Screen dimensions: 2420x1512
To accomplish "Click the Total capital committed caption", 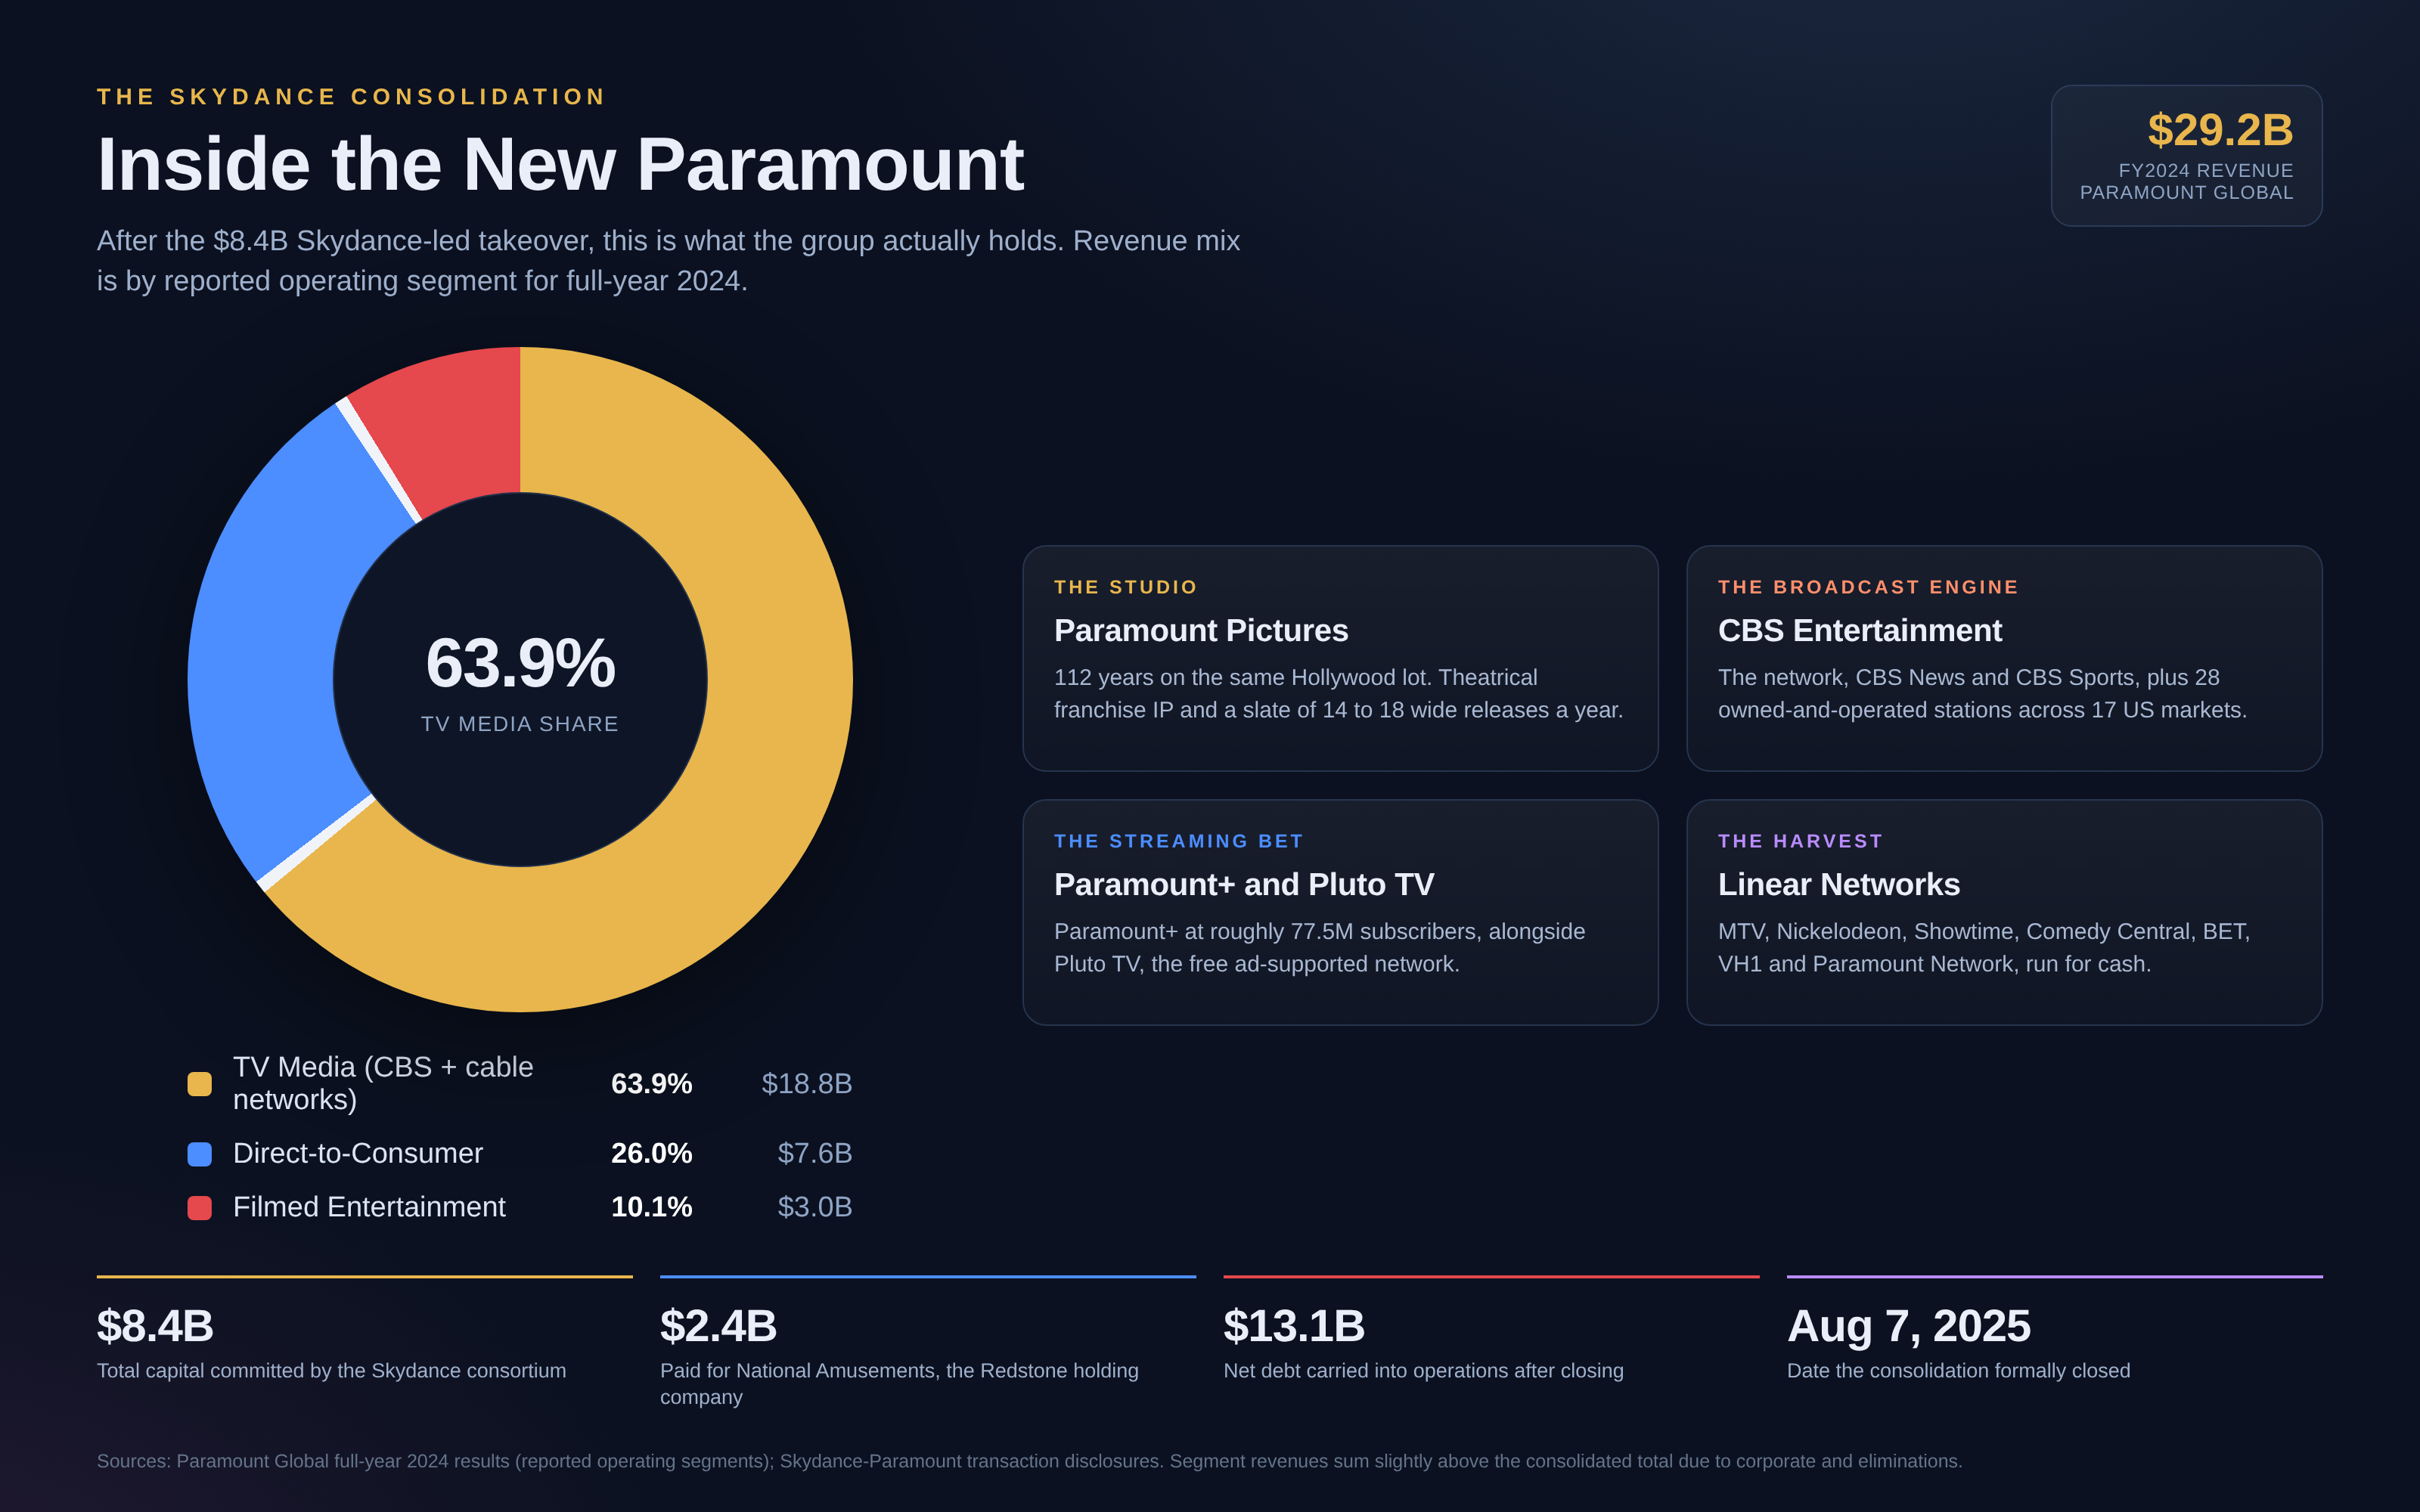I will (331, 1371).
